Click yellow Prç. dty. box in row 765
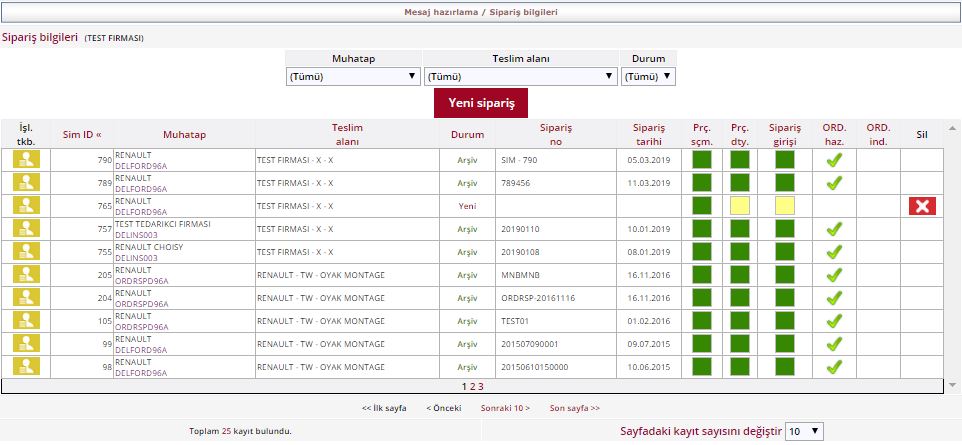Viewport: 962px width, 445px height. click(x=739, y=205)
